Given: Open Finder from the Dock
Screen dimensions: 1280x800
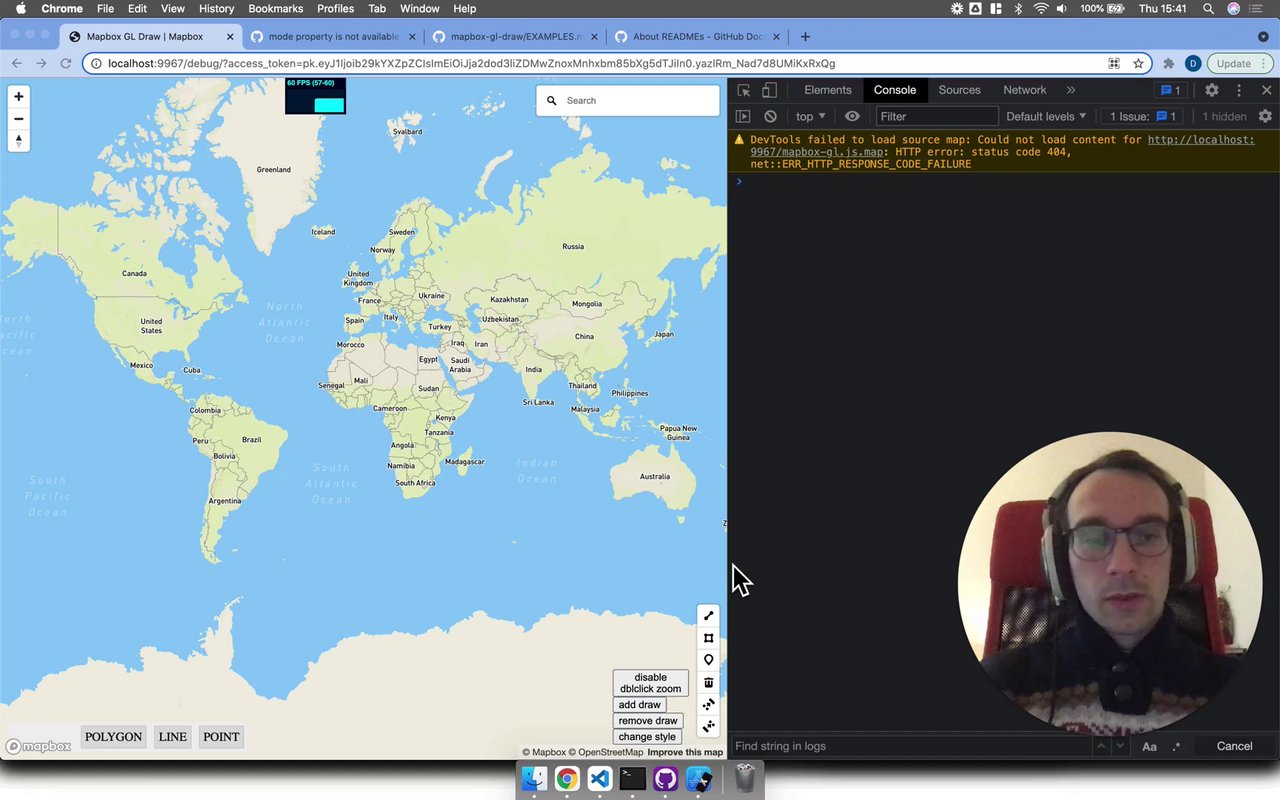Looking at the screenshot, I should click(535, 779).
